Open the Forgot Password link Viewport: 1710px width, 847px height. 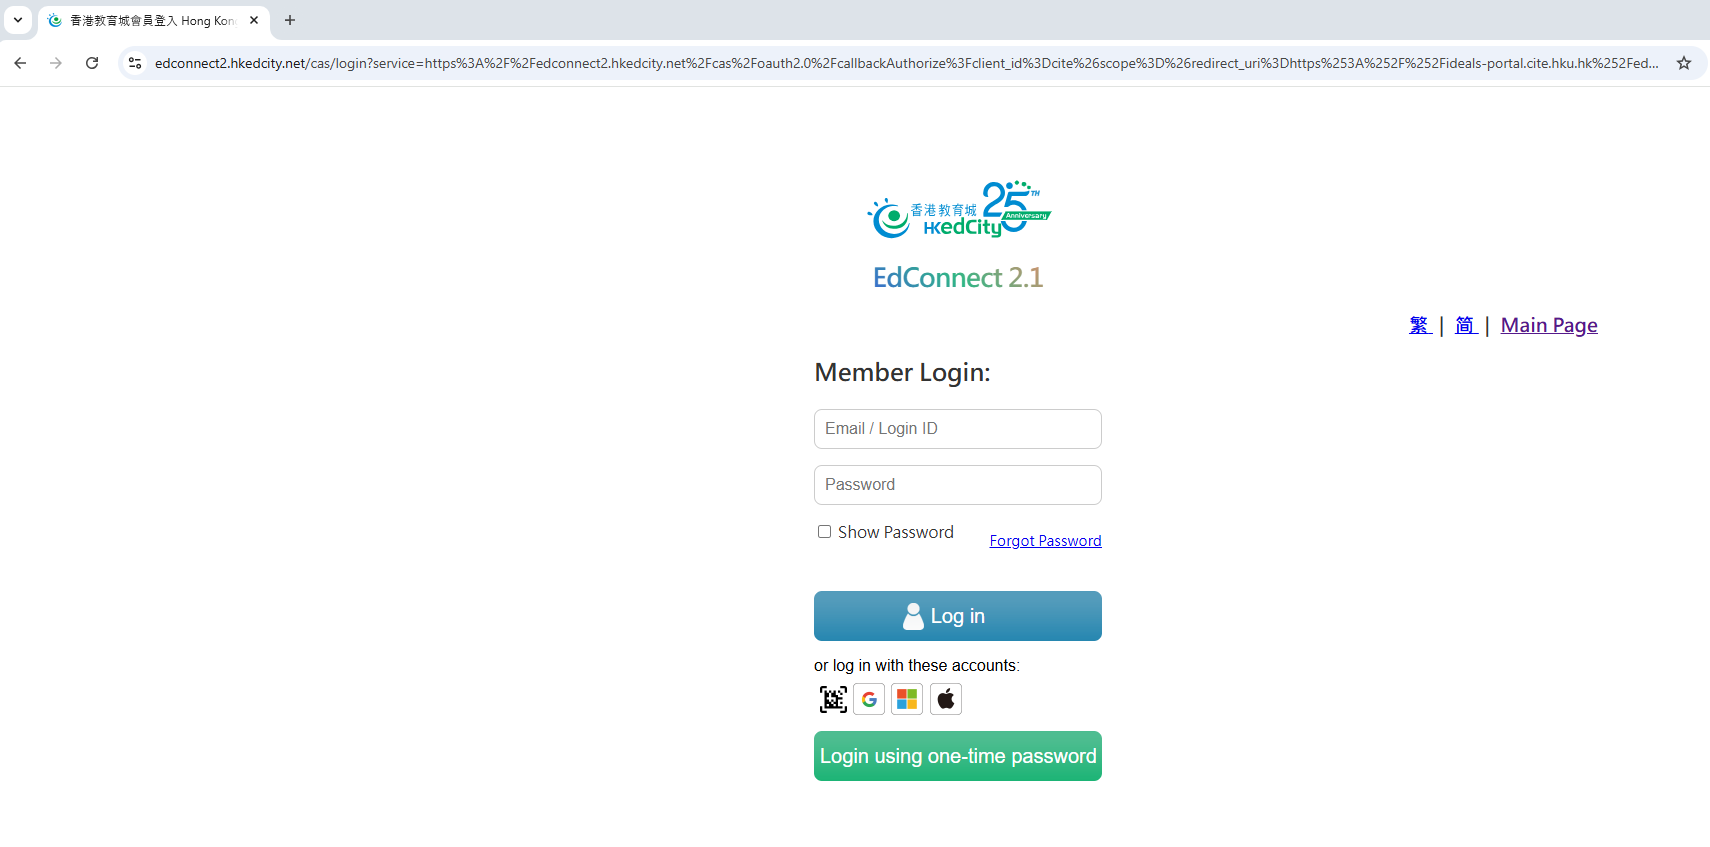pos(1045,541)
